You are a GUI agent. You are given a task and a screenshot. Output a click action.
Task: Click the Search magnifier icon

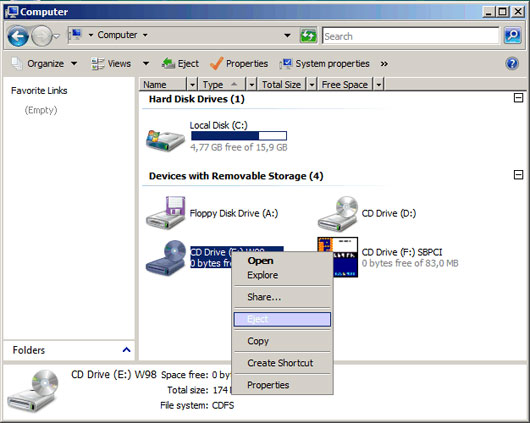coord(512,36)
